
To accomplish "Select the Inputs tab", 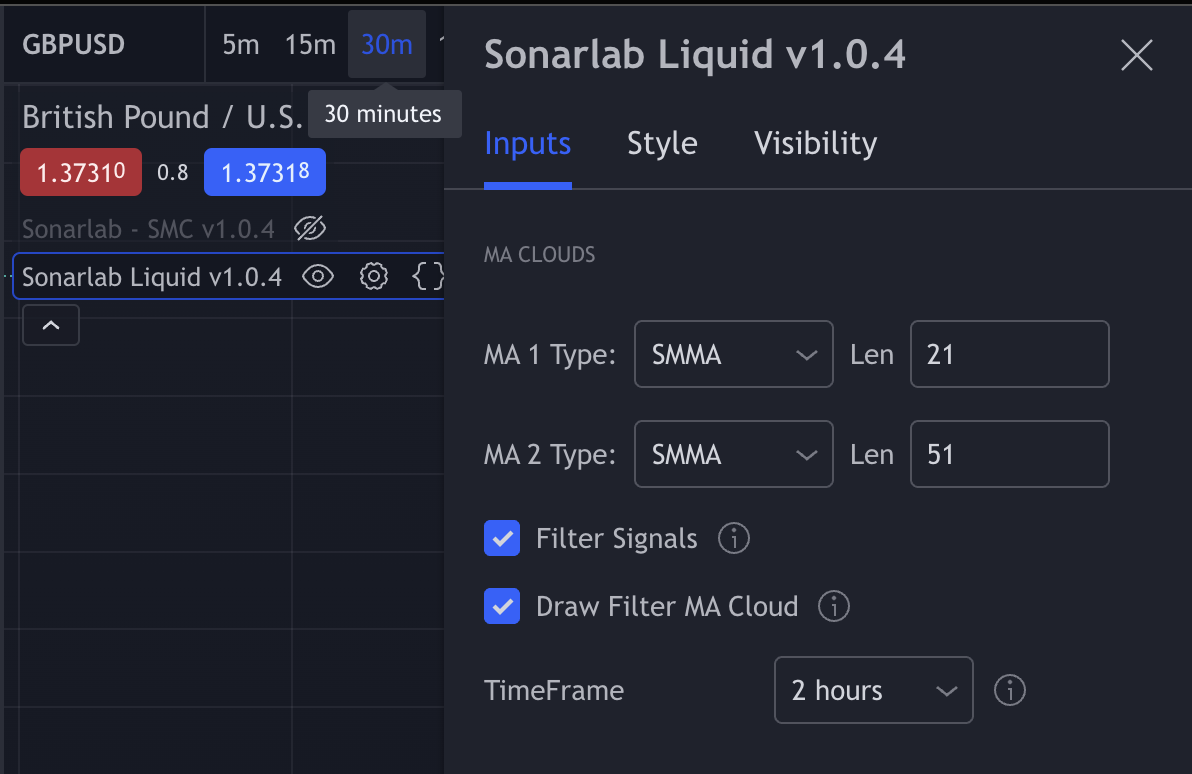I will click(x=528, y=143).
